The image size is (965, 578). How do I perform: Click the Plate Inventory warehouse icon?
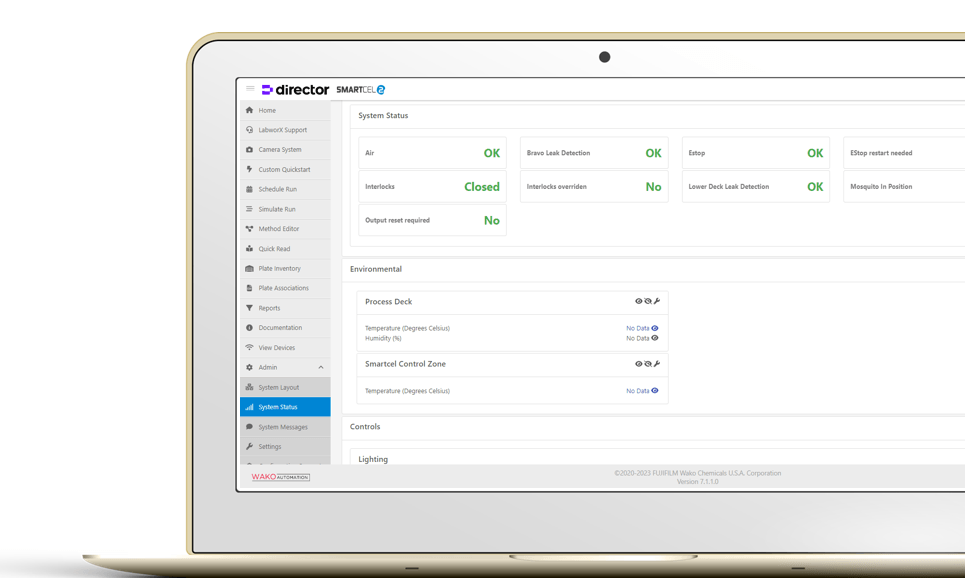pos(249,268)
